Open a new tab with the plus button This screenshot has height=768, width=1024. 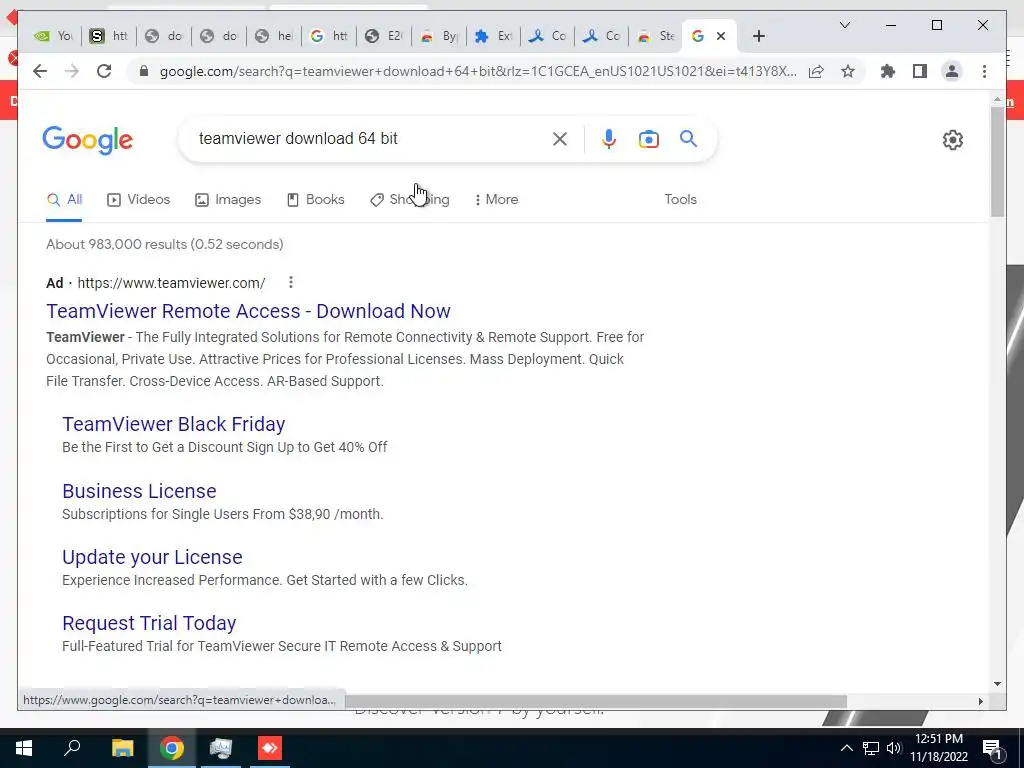pos(758,36)
